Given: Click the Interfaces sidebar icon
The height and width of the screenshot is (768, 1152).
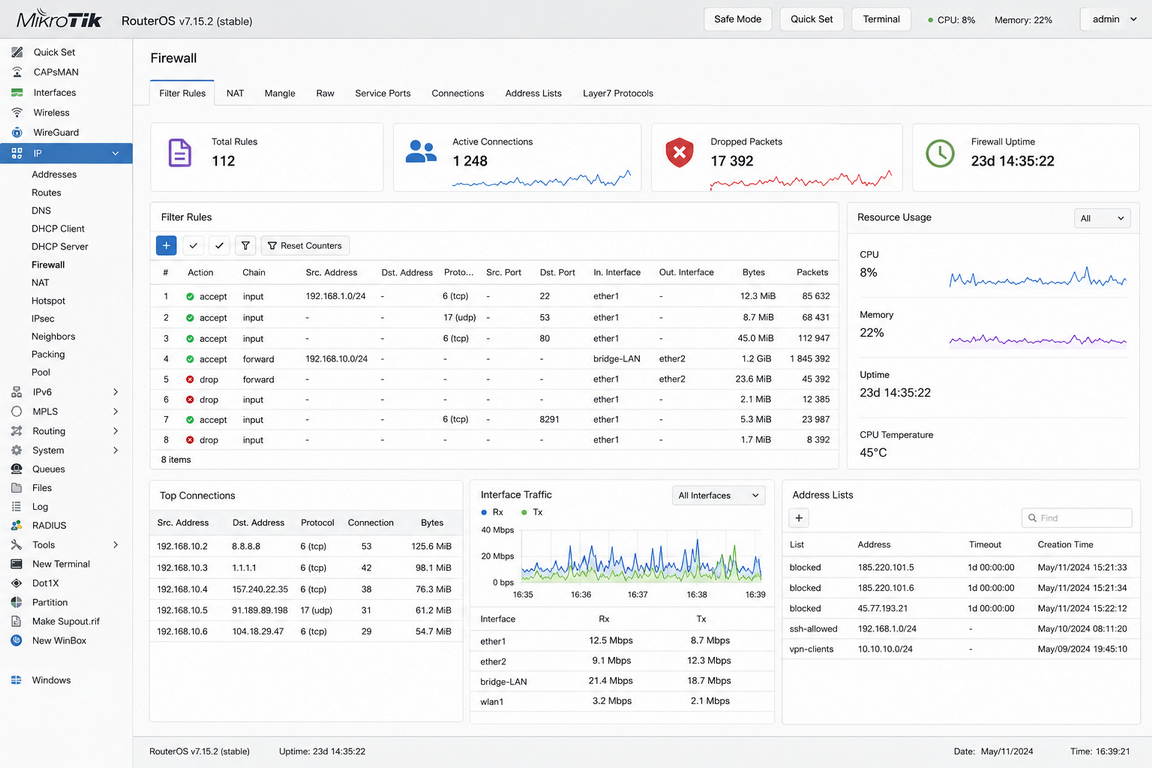Looking at the screenshot, I should pyautogui.click(x=17, y=93).
